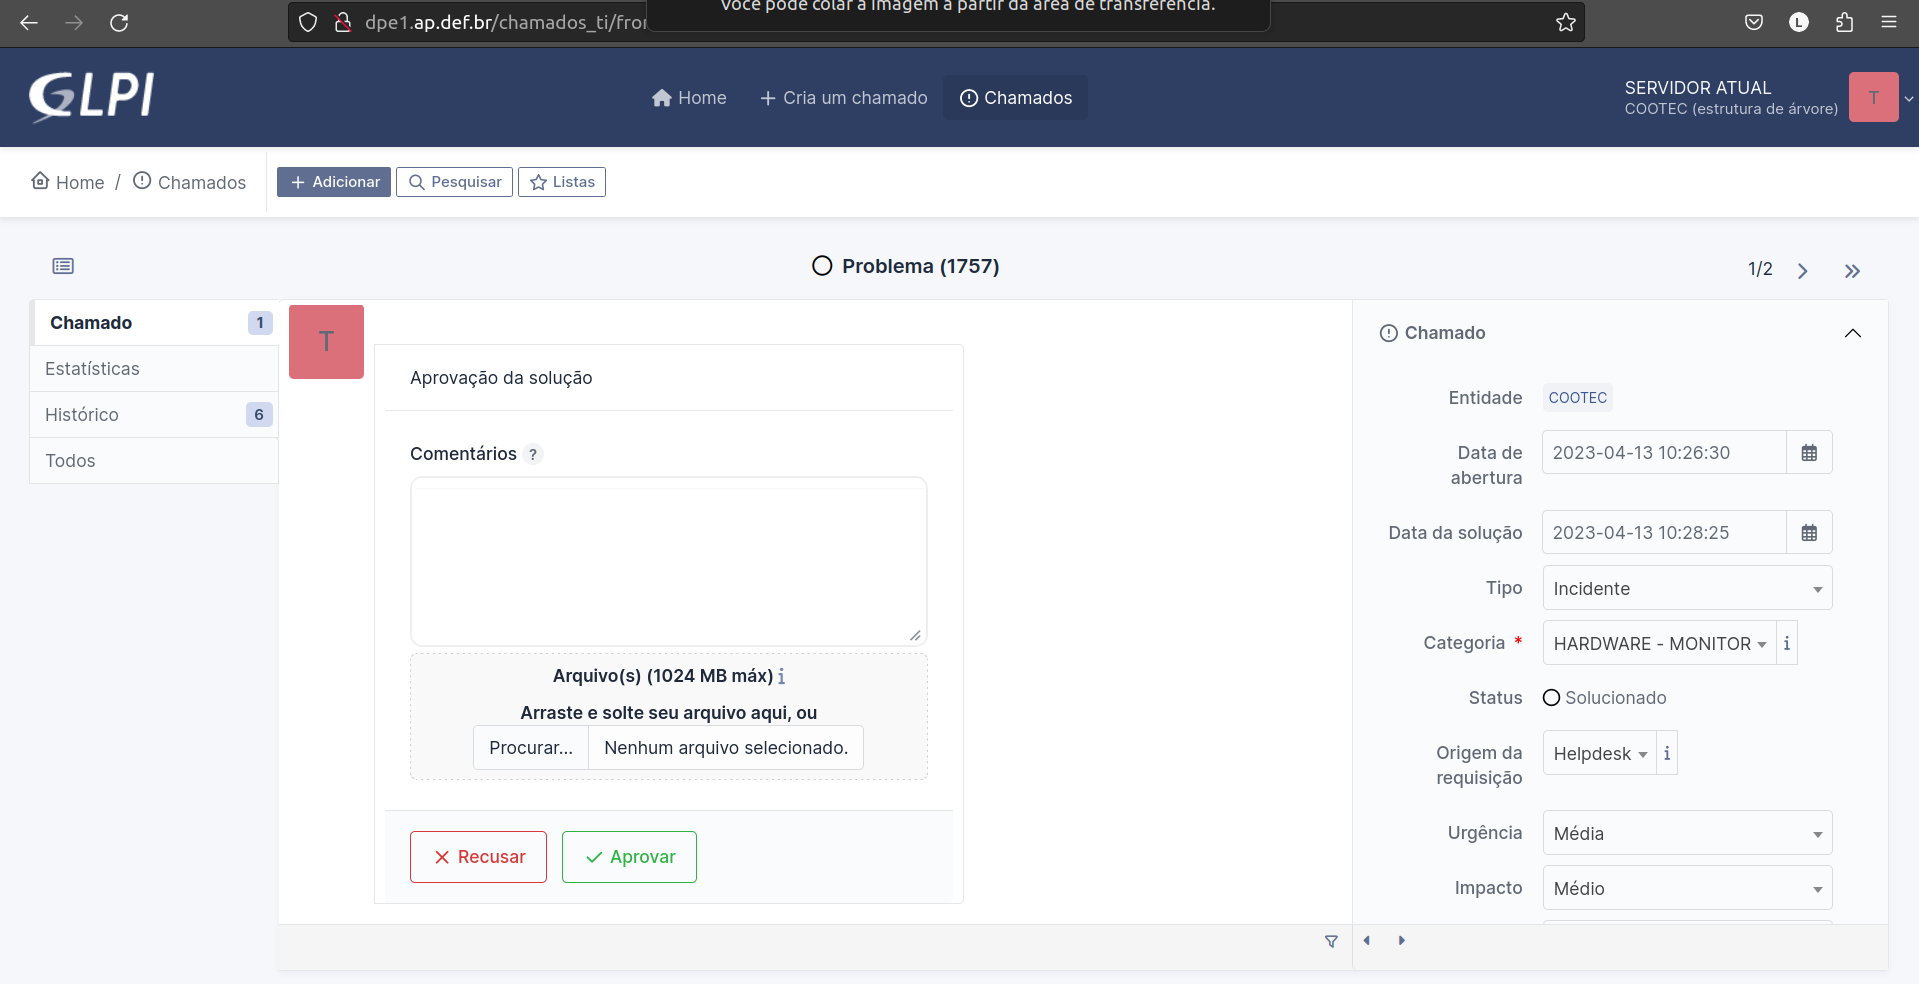
Task: Click the GLPI logo
Action: tap(91, 97)
